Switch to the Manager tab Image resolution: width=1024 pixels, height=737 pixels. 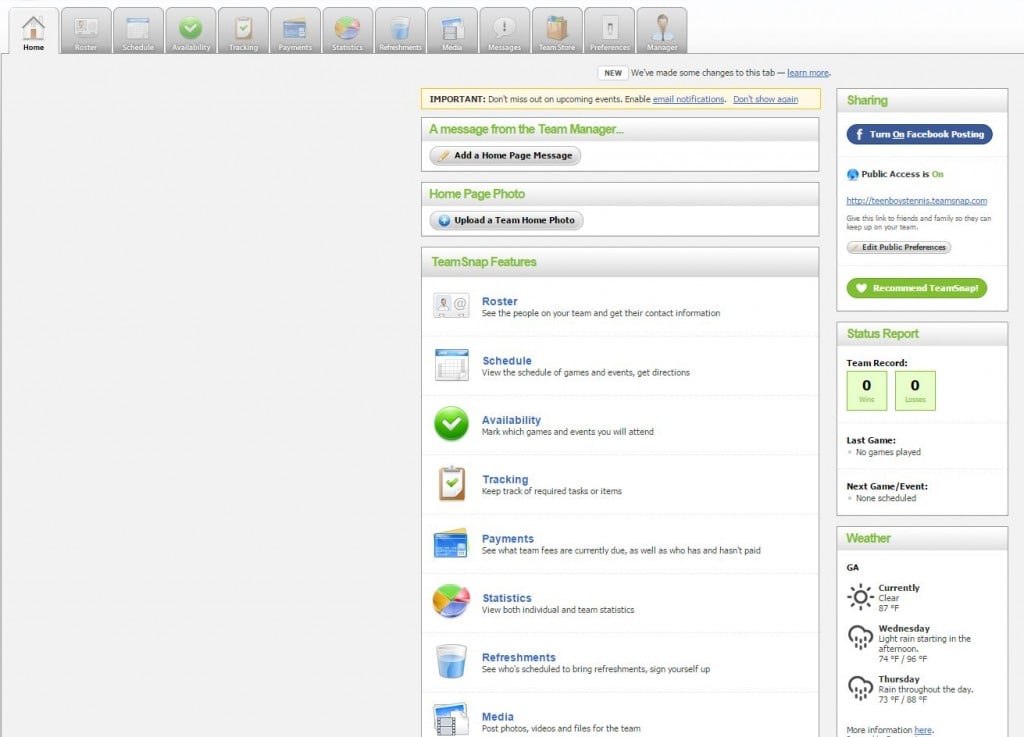(x=662, y=31)
